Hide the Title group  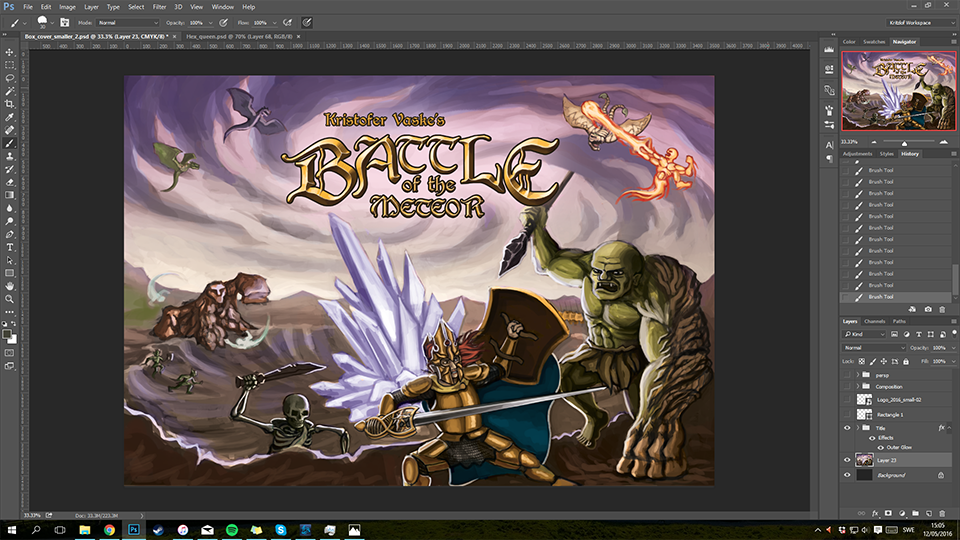[x=847, y=428]
